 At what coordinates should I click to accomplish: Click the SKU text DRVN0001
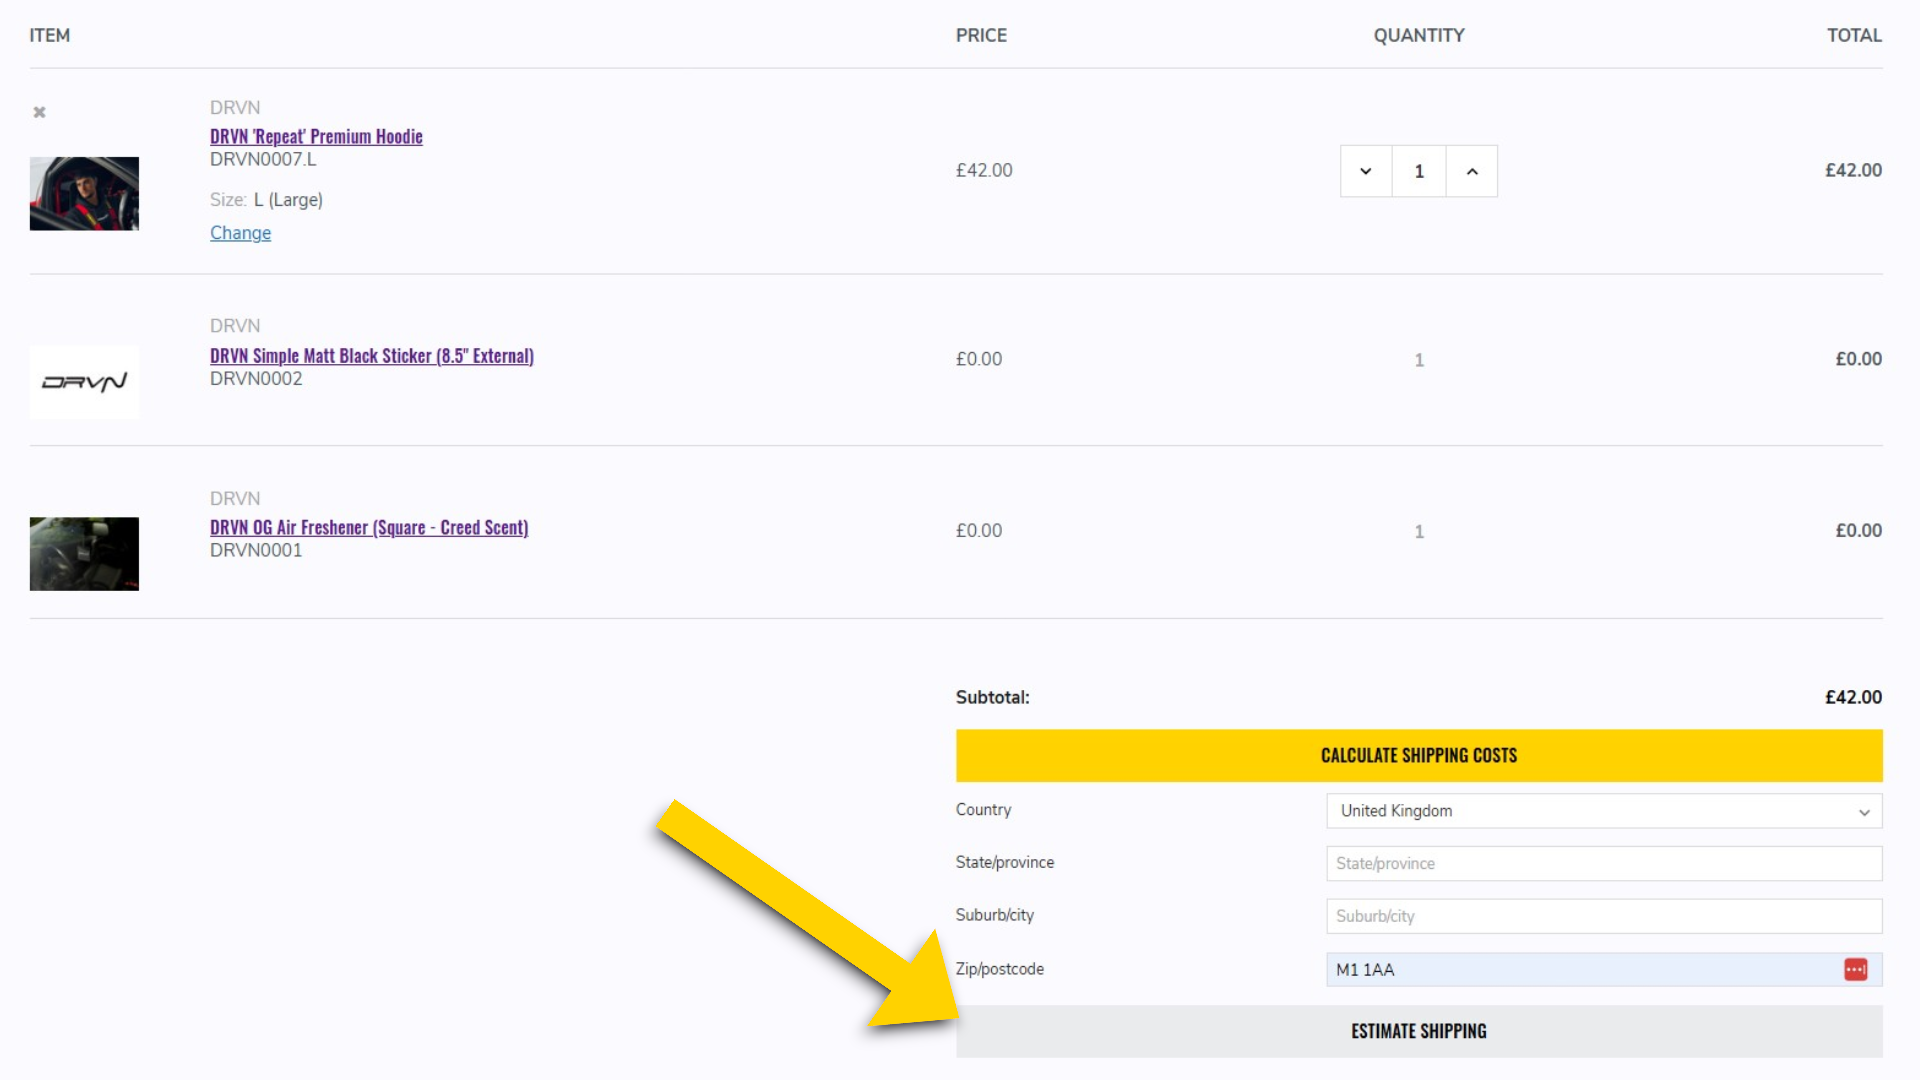tap(256, 550)
